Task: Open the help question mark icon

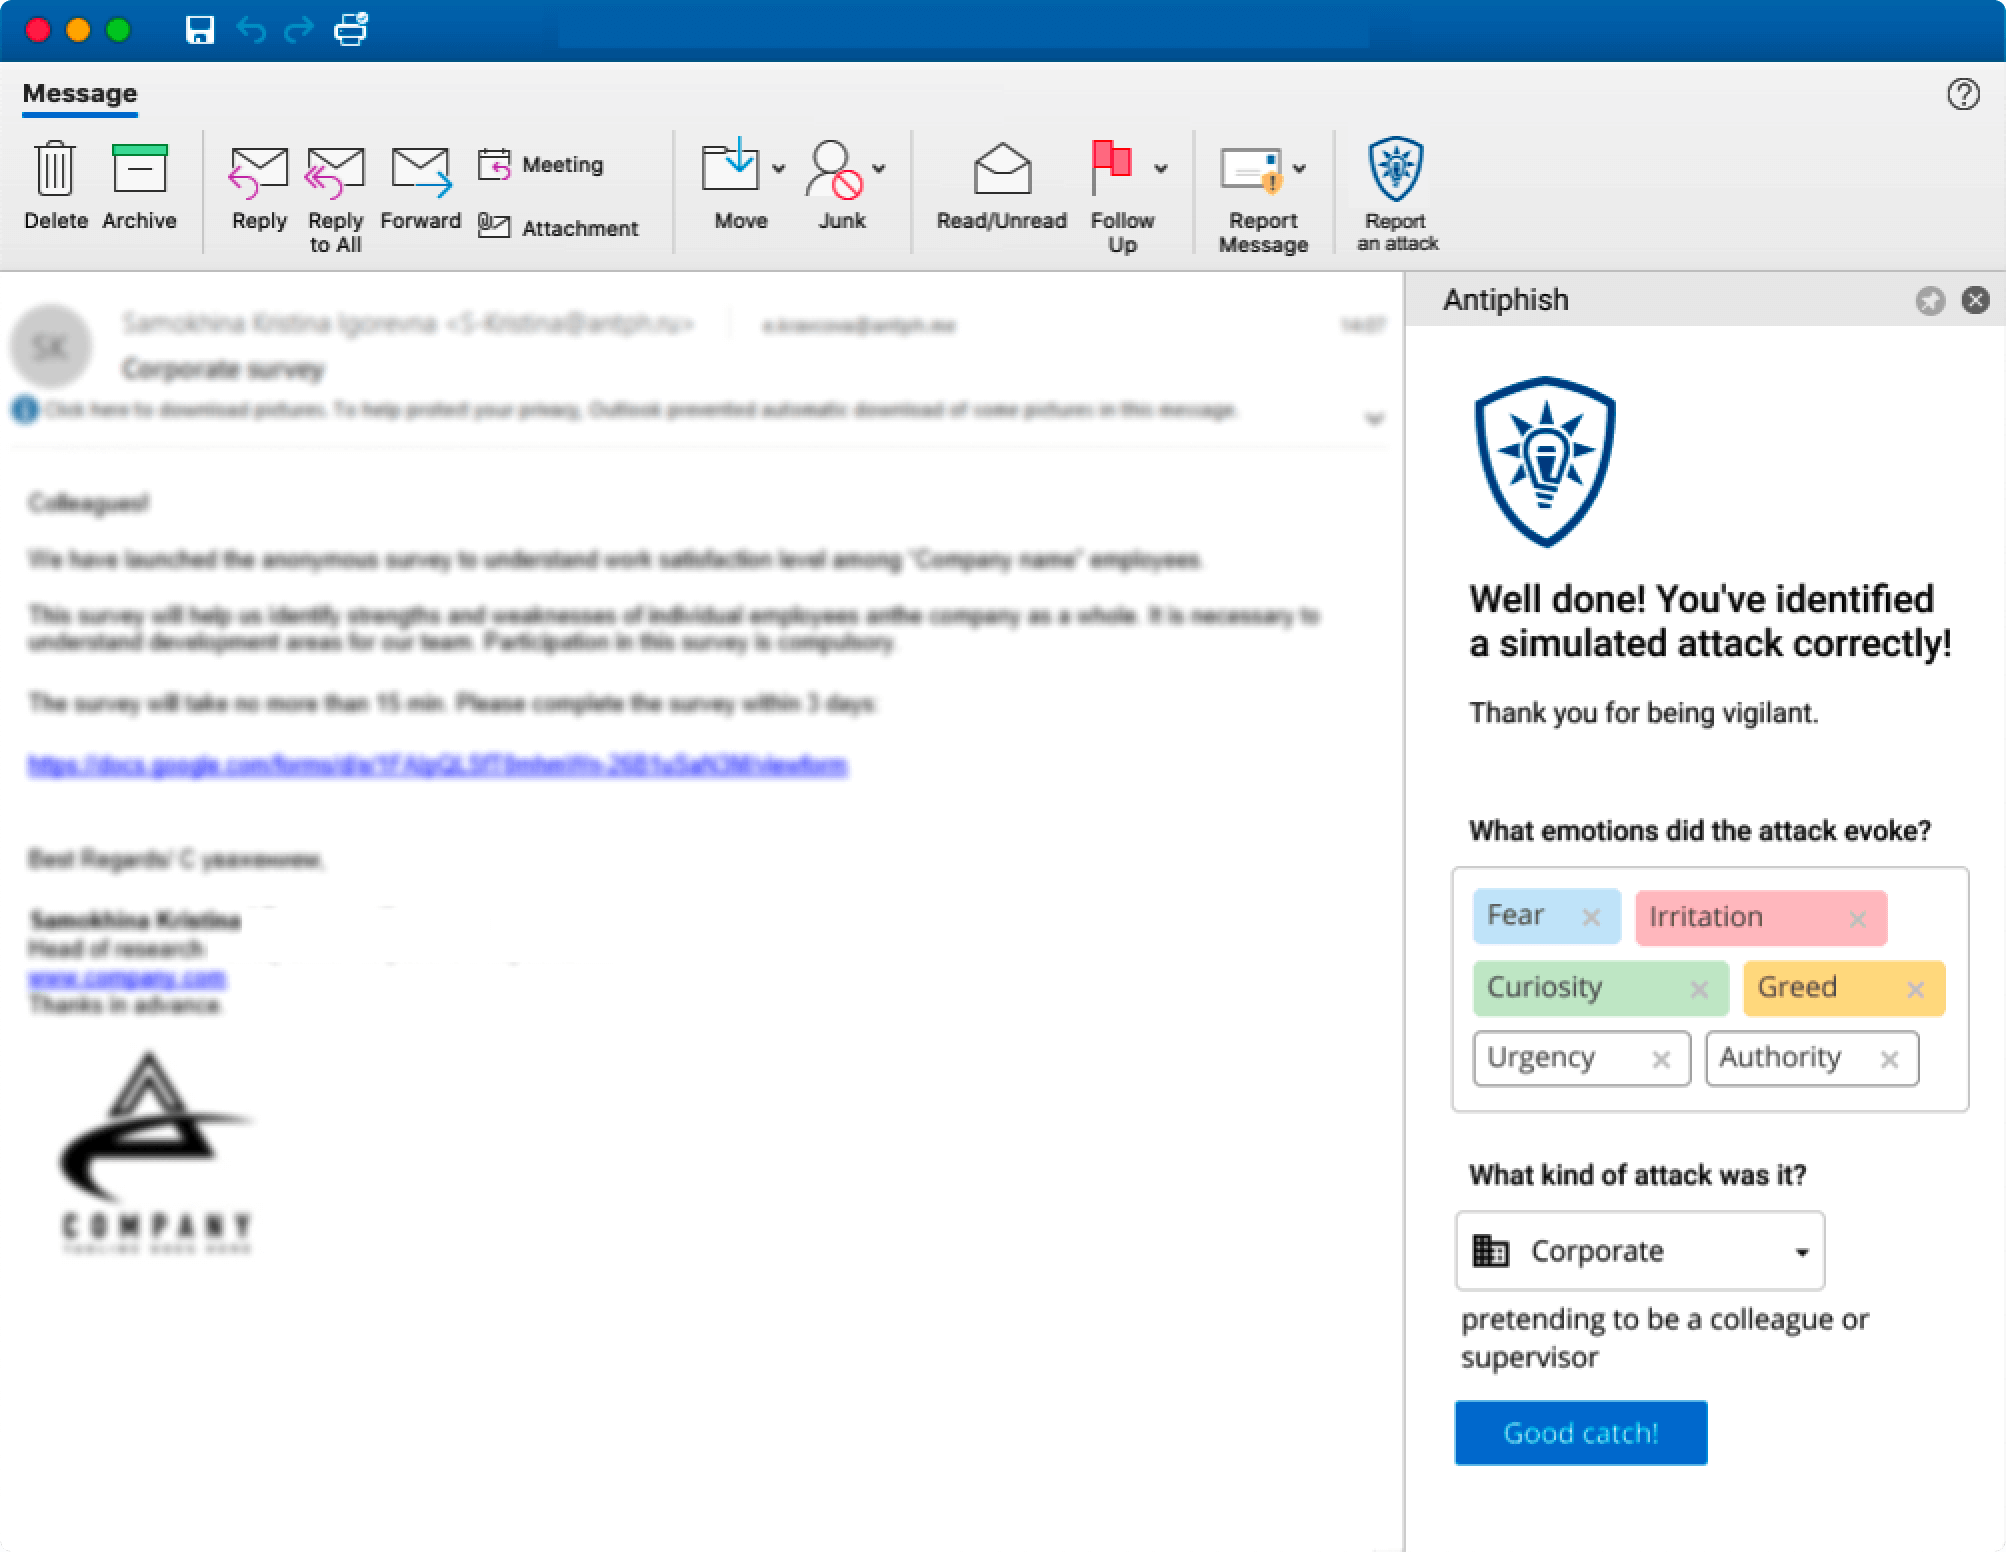Action: point(1963,94)
